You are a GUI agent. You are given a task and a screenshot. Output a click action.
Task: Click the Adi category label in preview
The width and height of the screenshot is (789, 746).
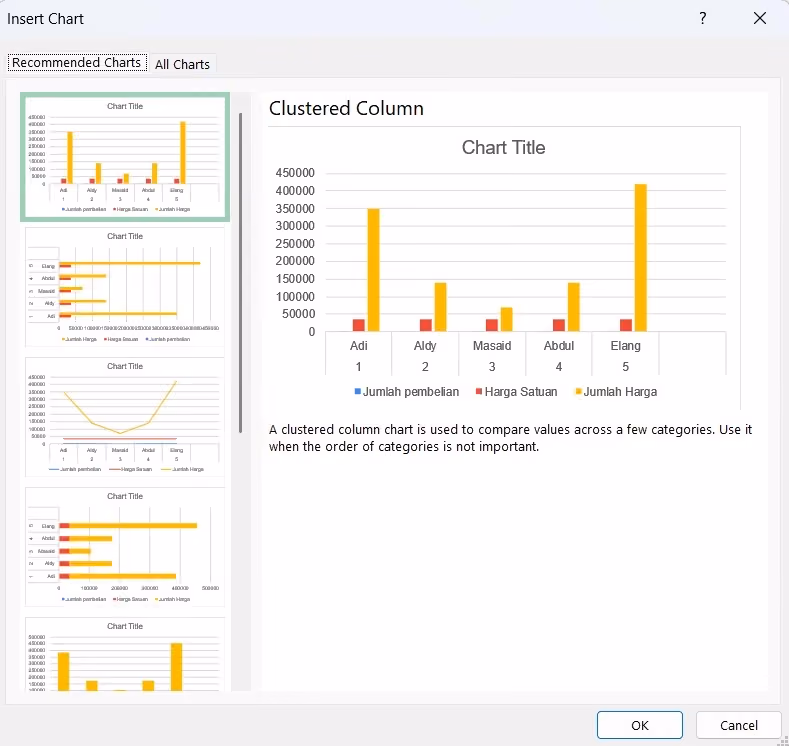point(358,346)
